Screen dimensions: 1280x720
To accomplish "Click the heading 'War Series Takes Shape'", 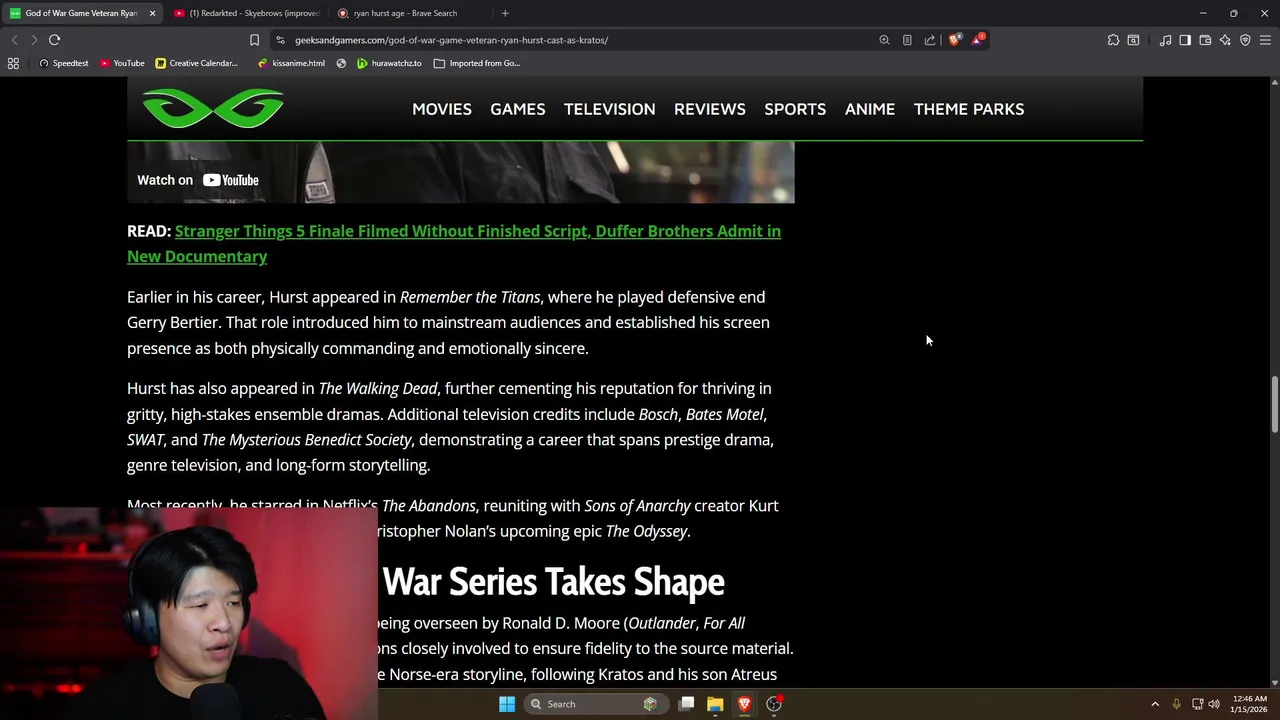I will (x=553, y=582).
